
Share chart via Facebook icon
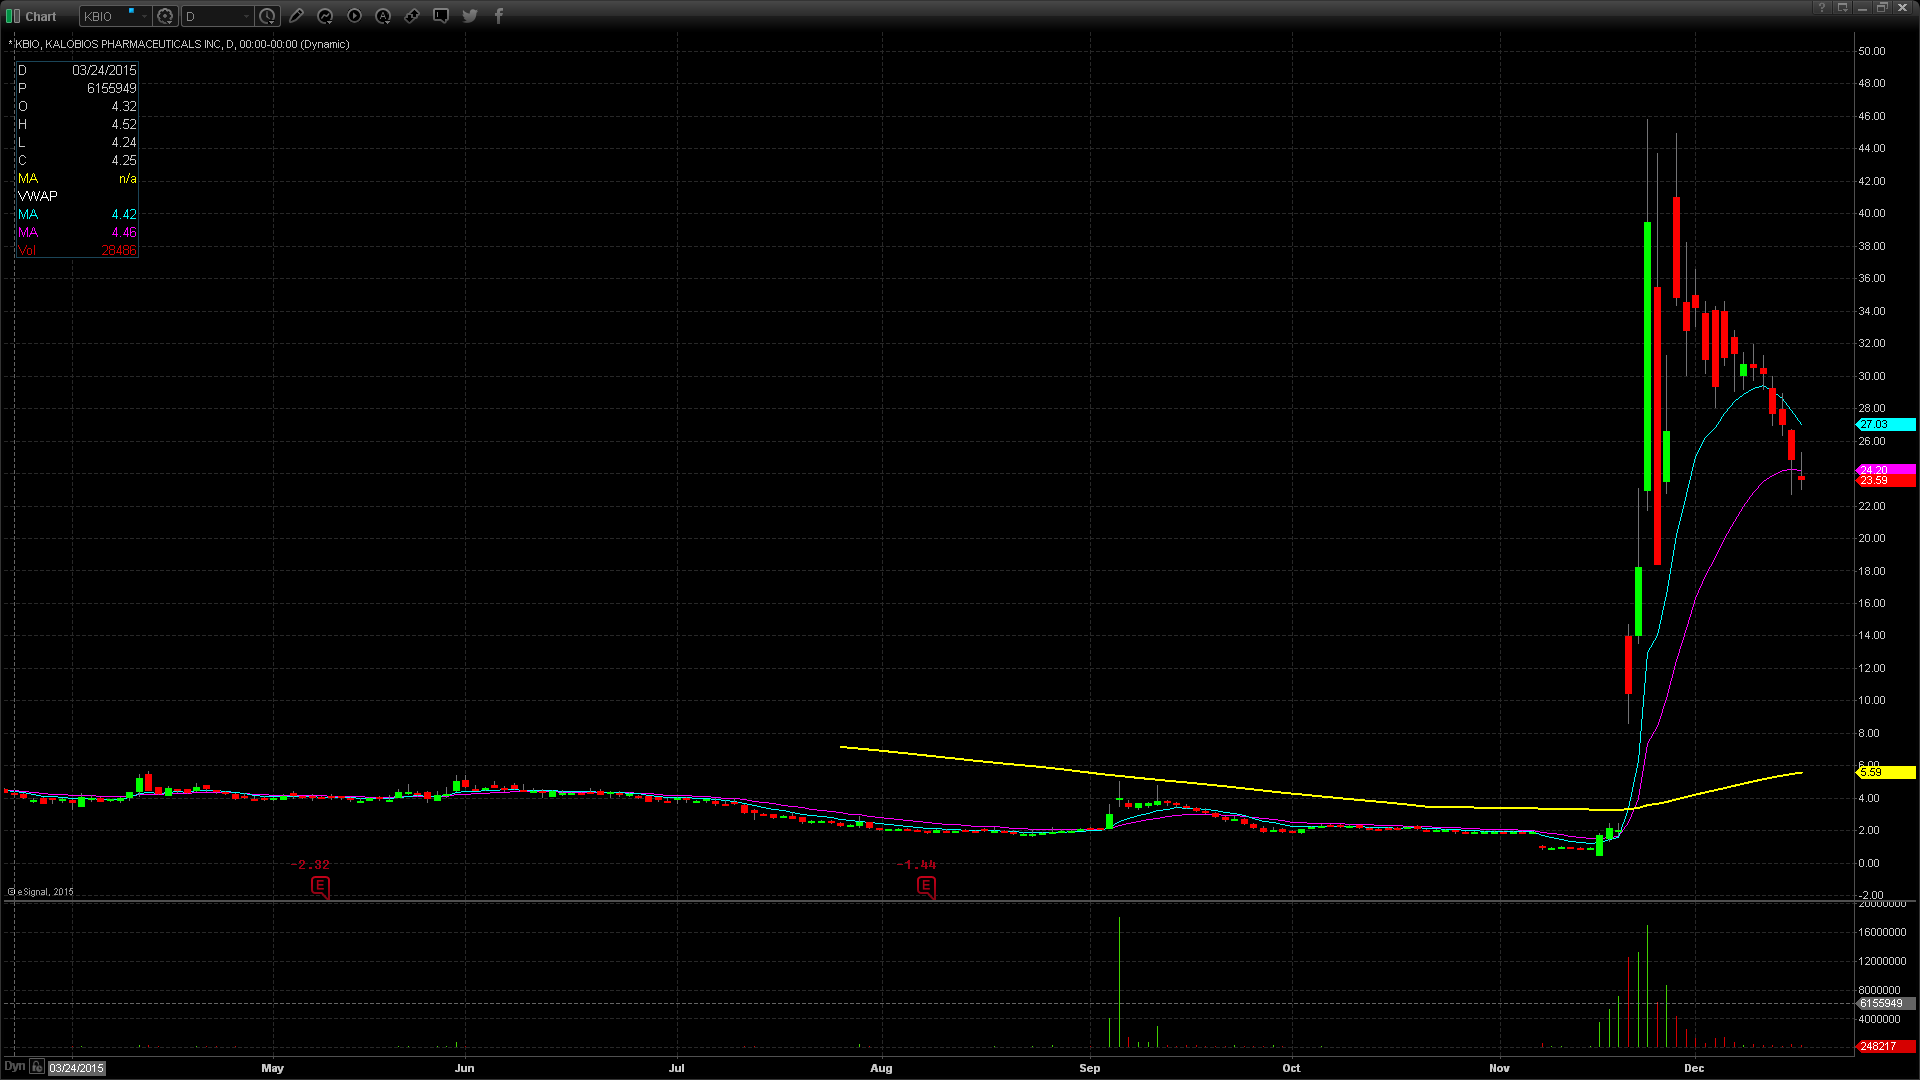499,16
